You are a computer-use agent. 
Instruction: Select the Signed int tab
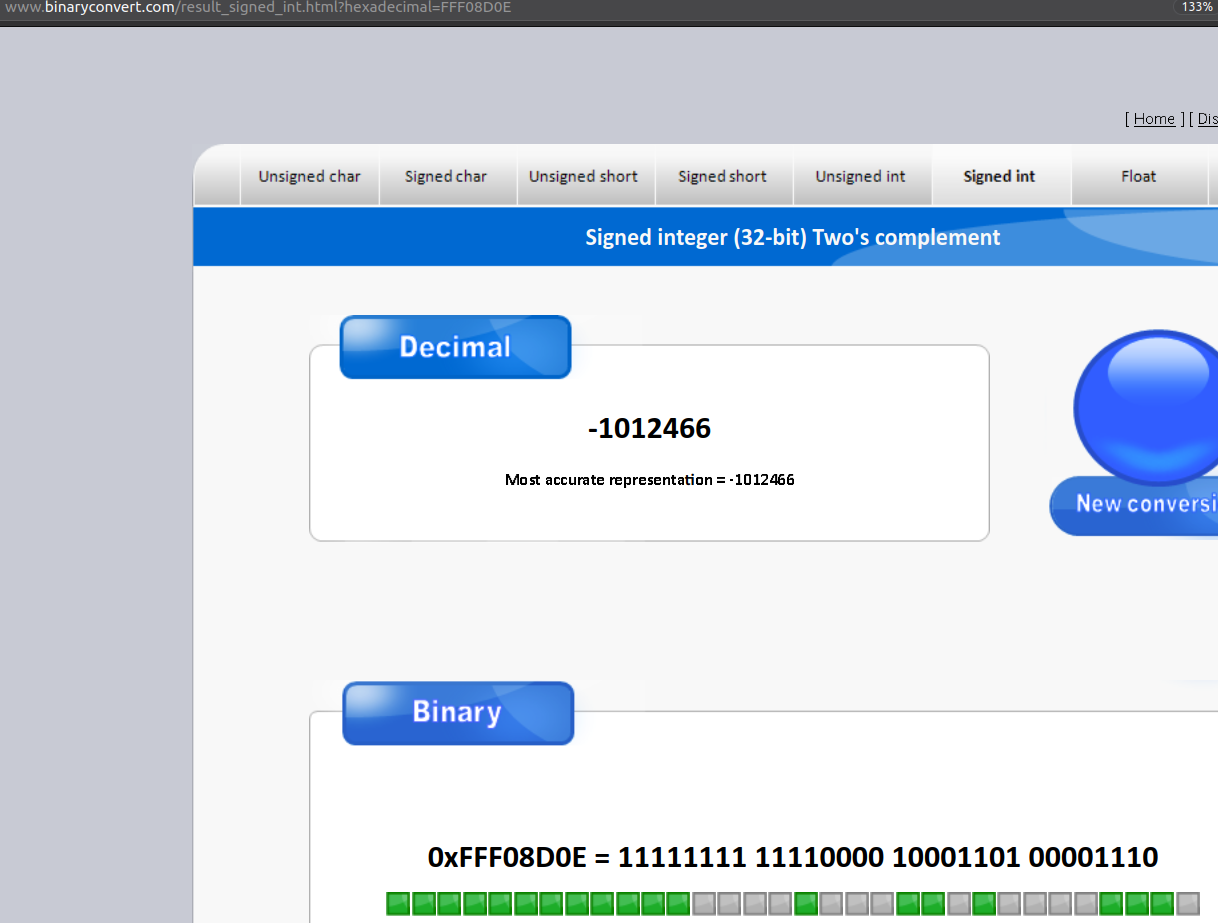point(999,177)
